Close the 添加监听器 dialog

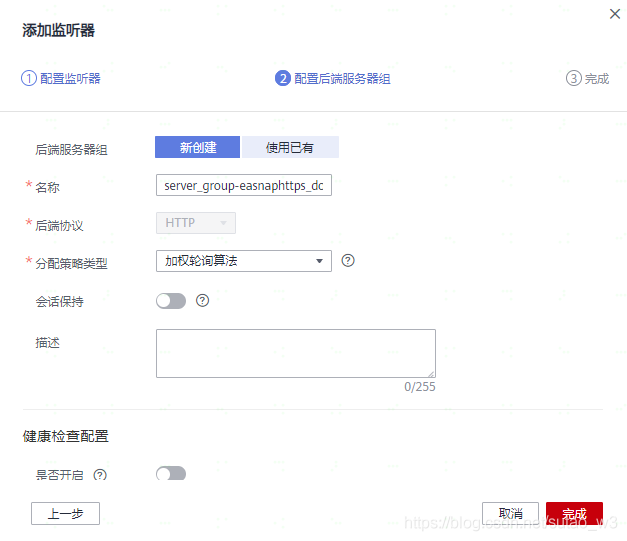click(615, 14)
